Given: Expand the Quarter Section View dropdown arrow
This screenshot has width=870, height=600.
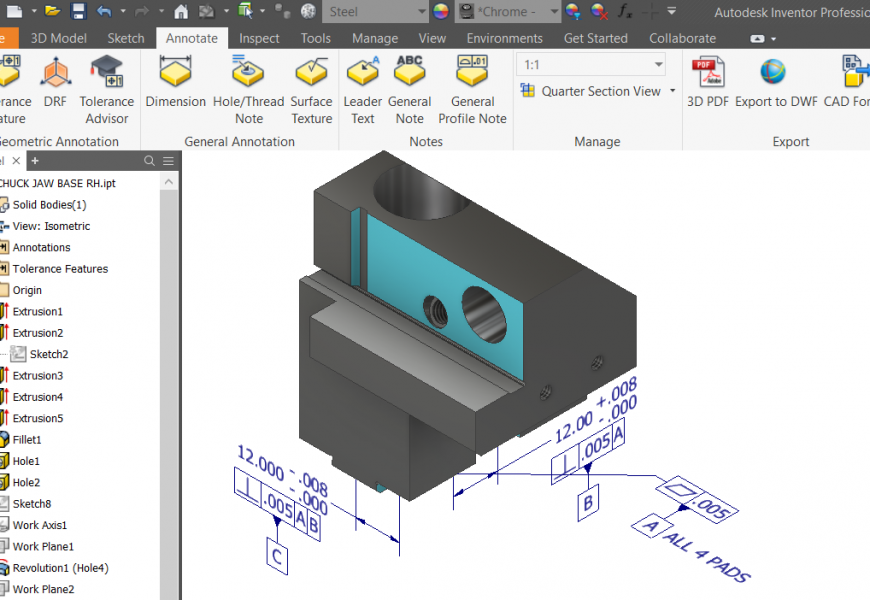Looking at the screenshot, I should click(x=672, y=90).
